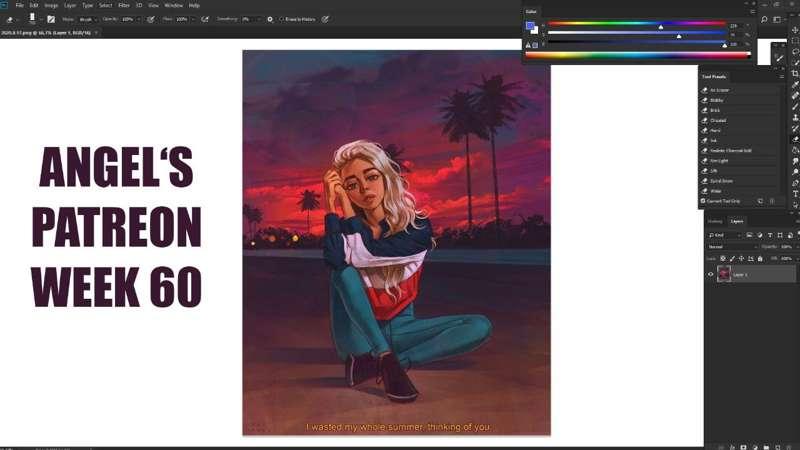Select the Crop tool
This screenshot has width=800, height=450.
tap(795, 74)
